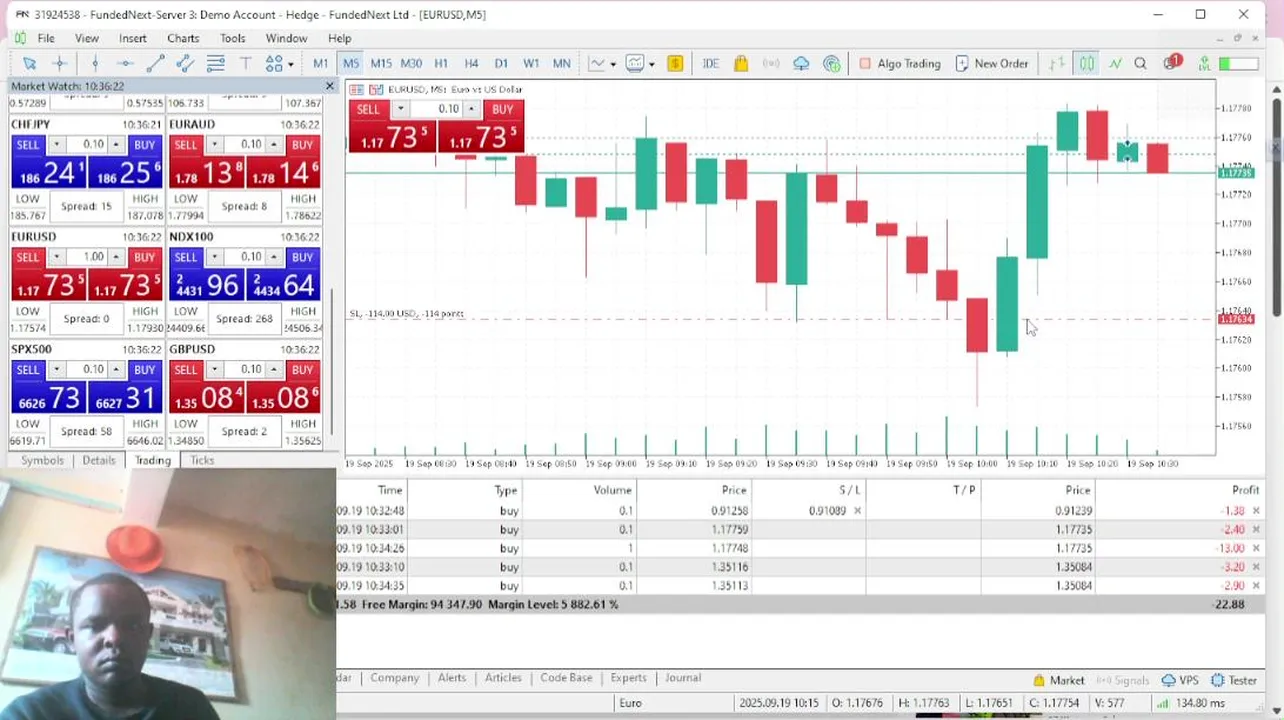The image size is (1284, 720).
Task: Select the arrow cursor tool
Action: click(29, 63)
